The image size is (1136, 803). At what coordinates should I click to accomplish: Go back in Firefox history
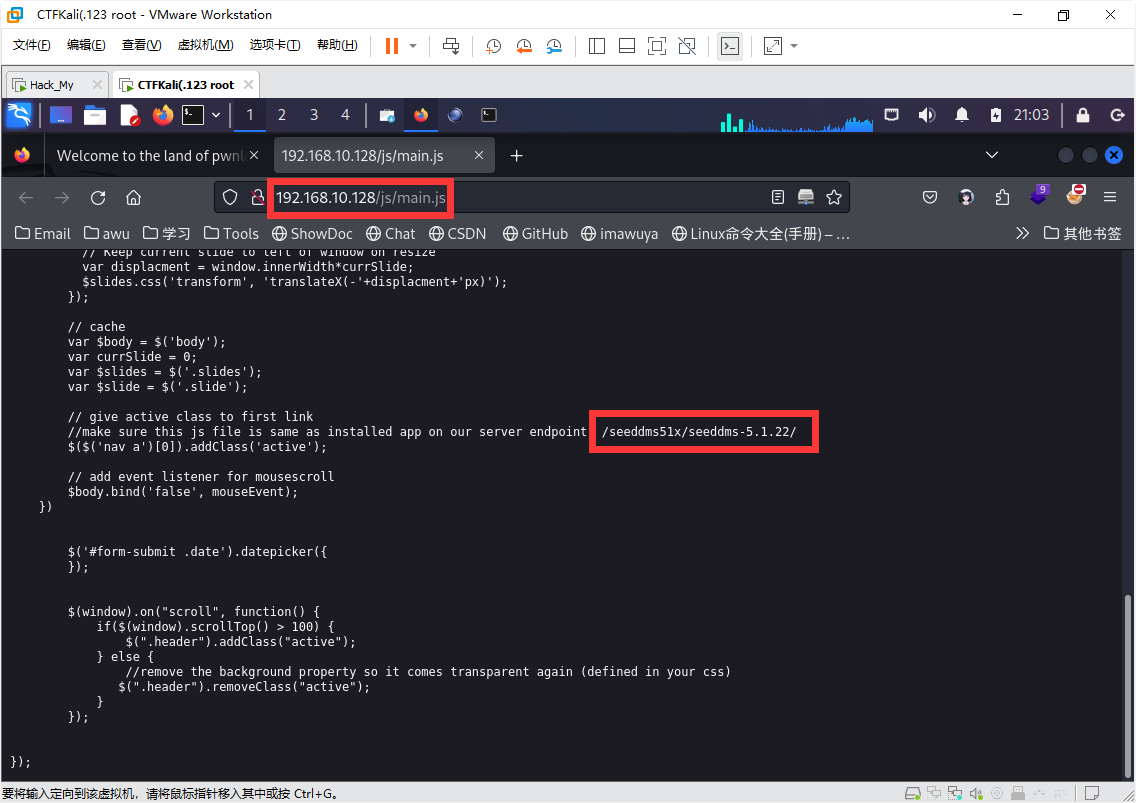[26, 198]
